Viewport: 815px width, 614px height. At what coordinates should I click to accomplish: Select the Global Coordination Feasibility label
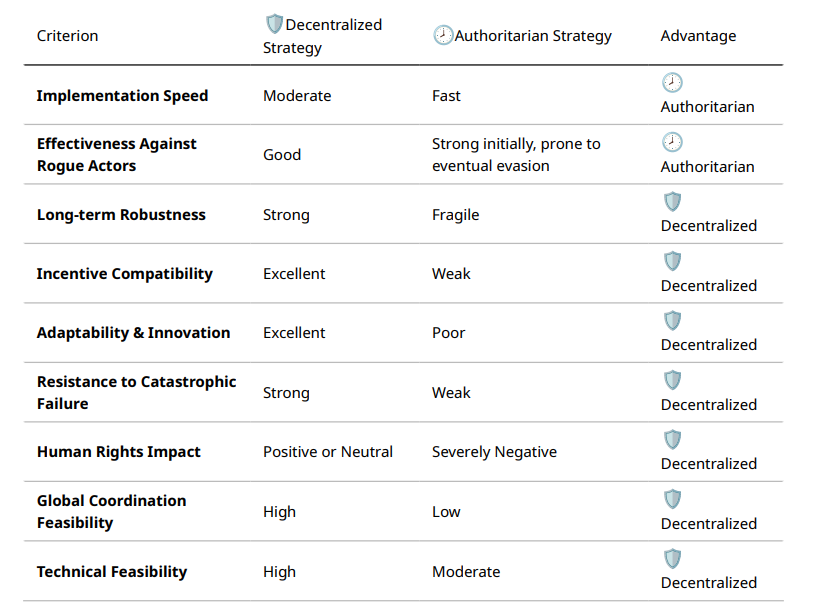point(111,511)
